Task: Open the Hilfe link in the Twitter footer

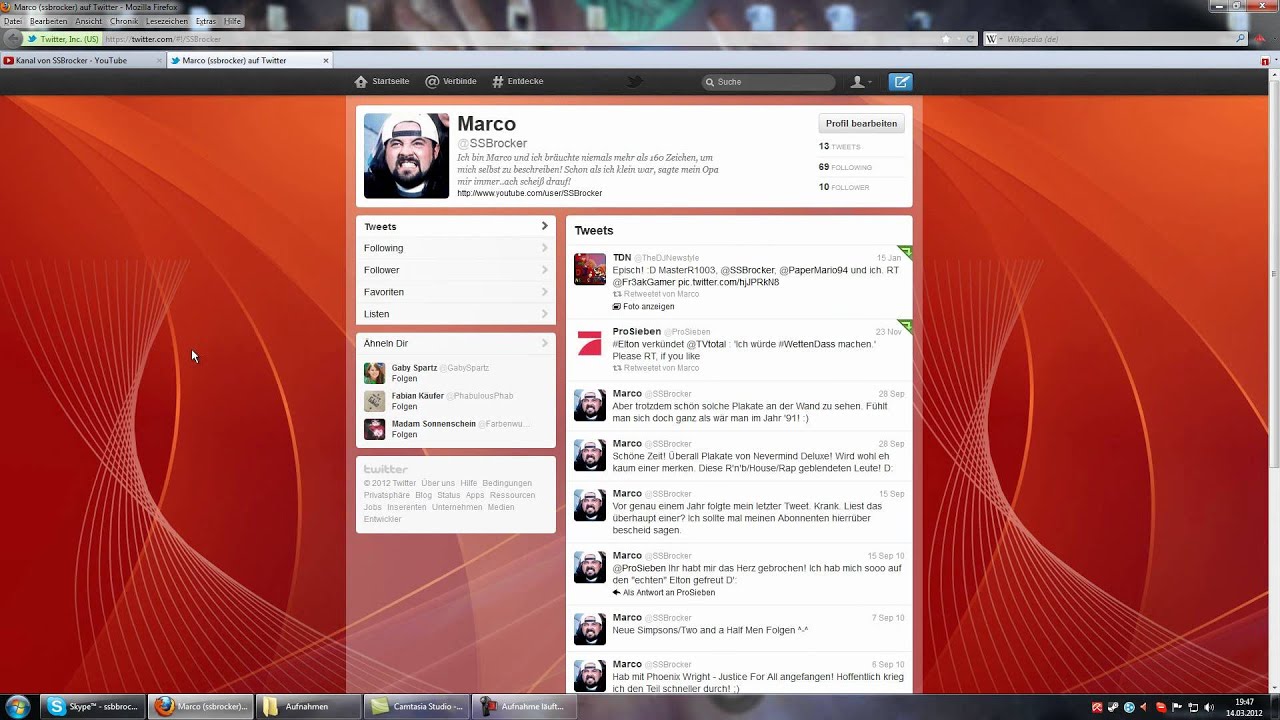Action: [x=468, y=483]
